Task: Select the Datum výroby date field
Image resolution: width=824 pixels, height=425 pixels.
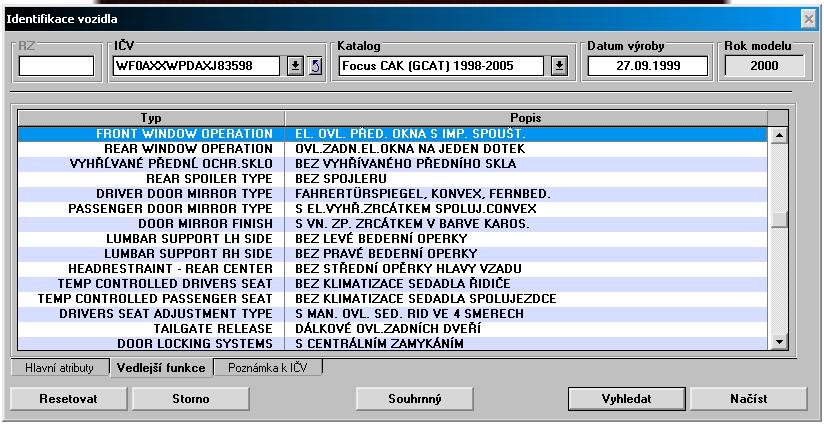Action: (x=648, y=66)
